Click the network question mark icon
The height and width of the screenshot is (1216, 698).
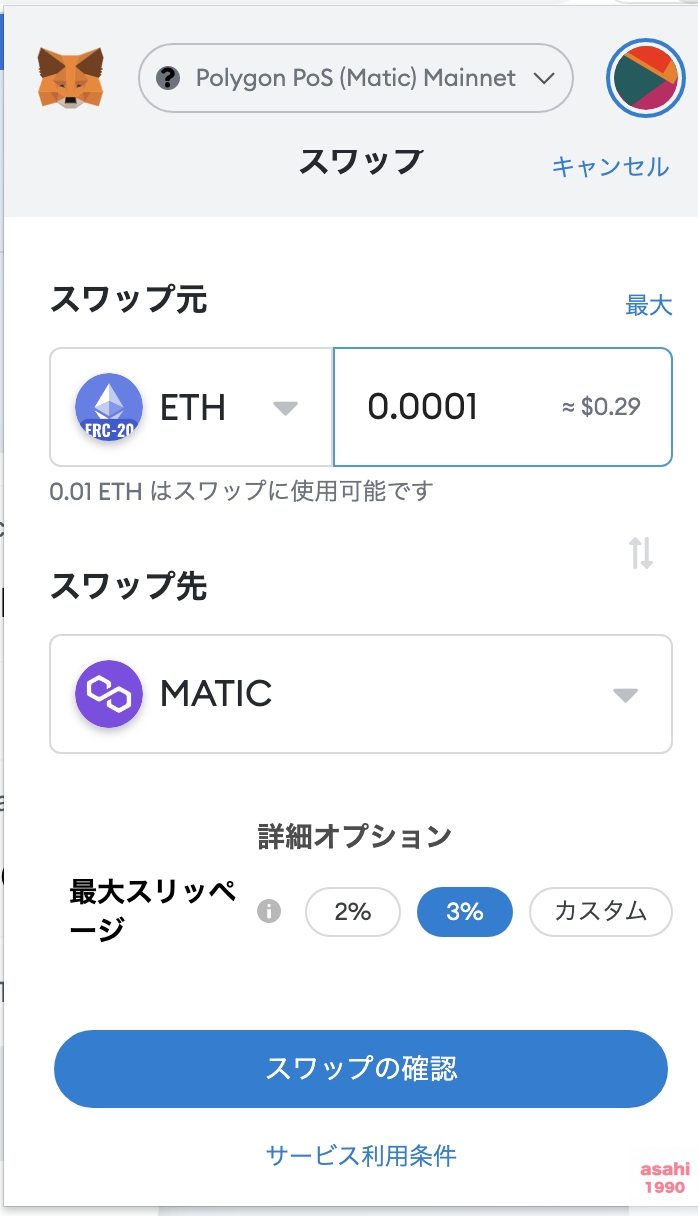pos(169,78)
